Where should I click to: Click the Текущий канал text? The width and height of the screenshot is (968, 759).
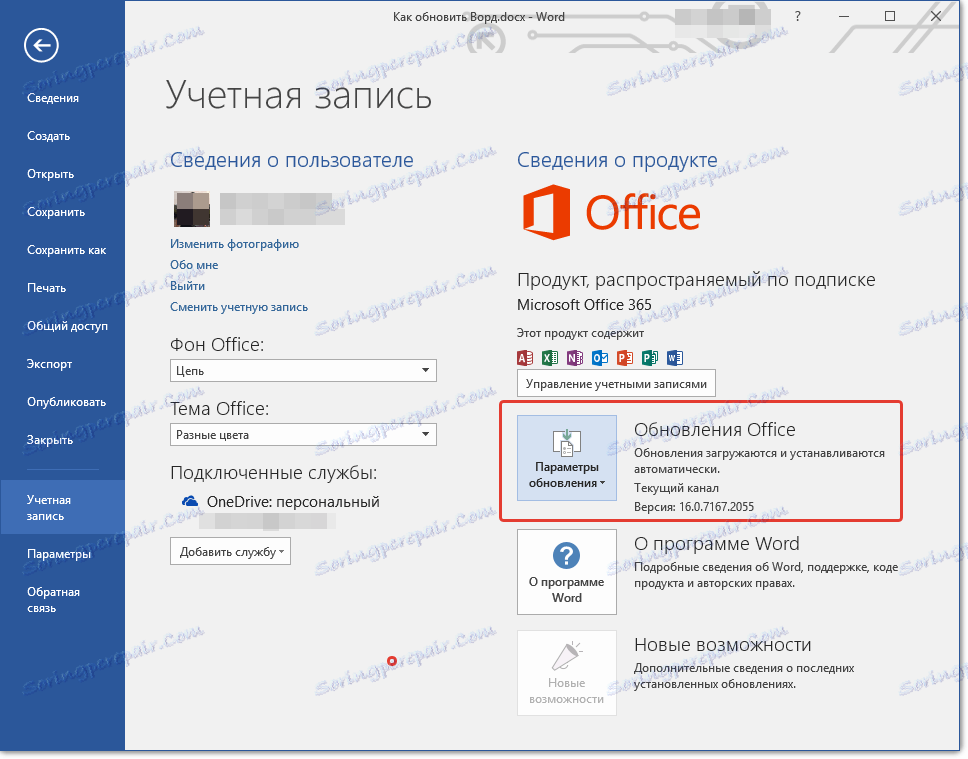[676, 488]
